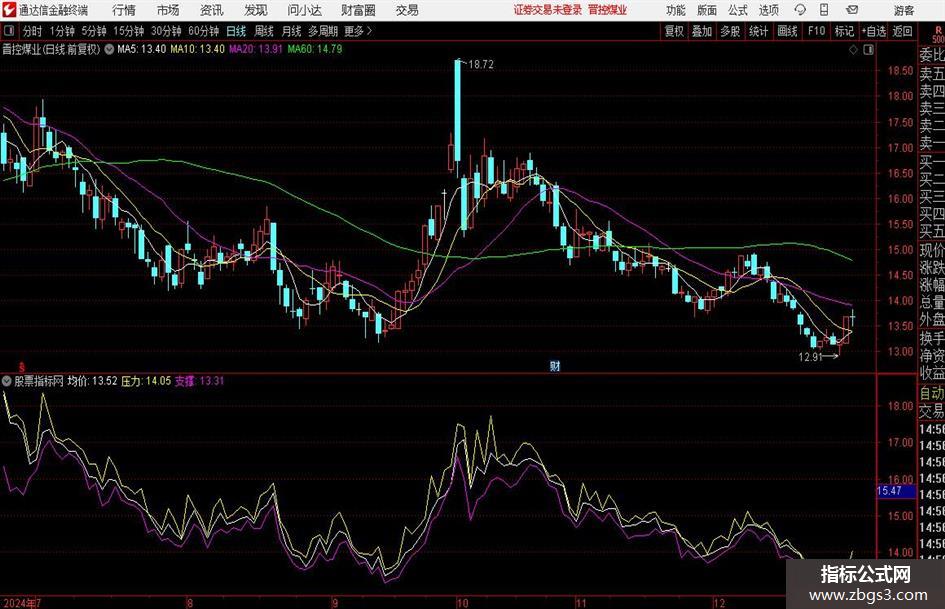Open the 发现 menu
The image size is (945, 609).
[256, 10]
